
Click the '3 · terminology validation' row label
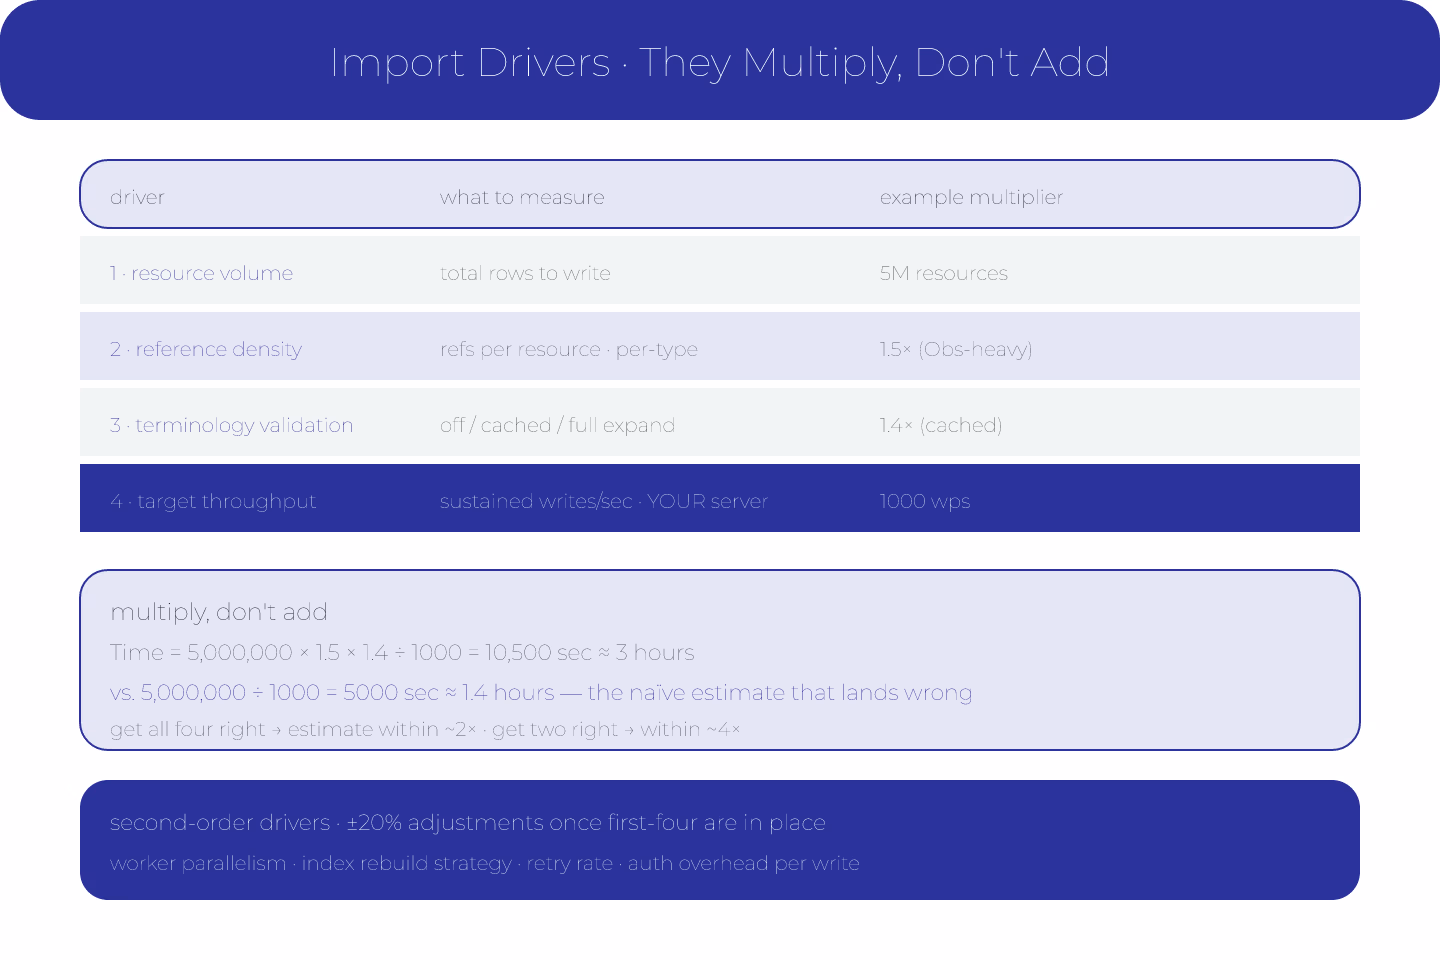[232, 425]
